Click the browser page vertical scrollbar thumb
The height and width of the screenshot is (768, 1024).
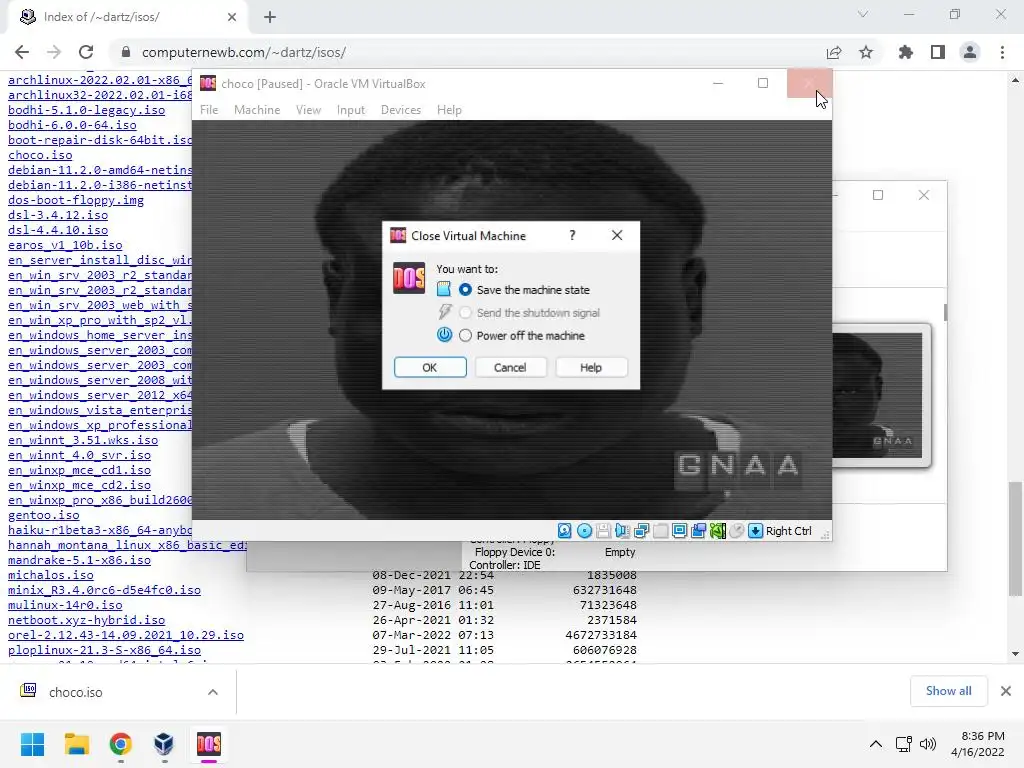[x=1015, y=539]
